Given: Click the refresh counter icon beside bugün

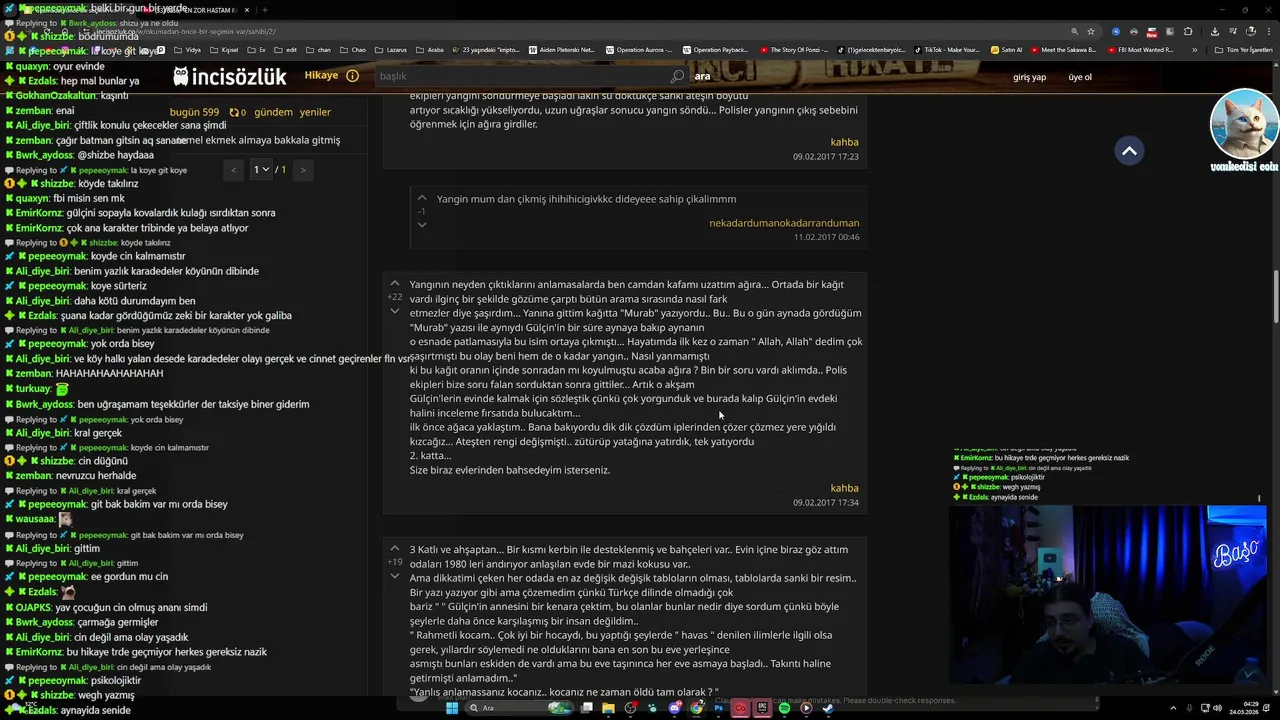Looking at the screenshot, I should (x=237, y=112).
